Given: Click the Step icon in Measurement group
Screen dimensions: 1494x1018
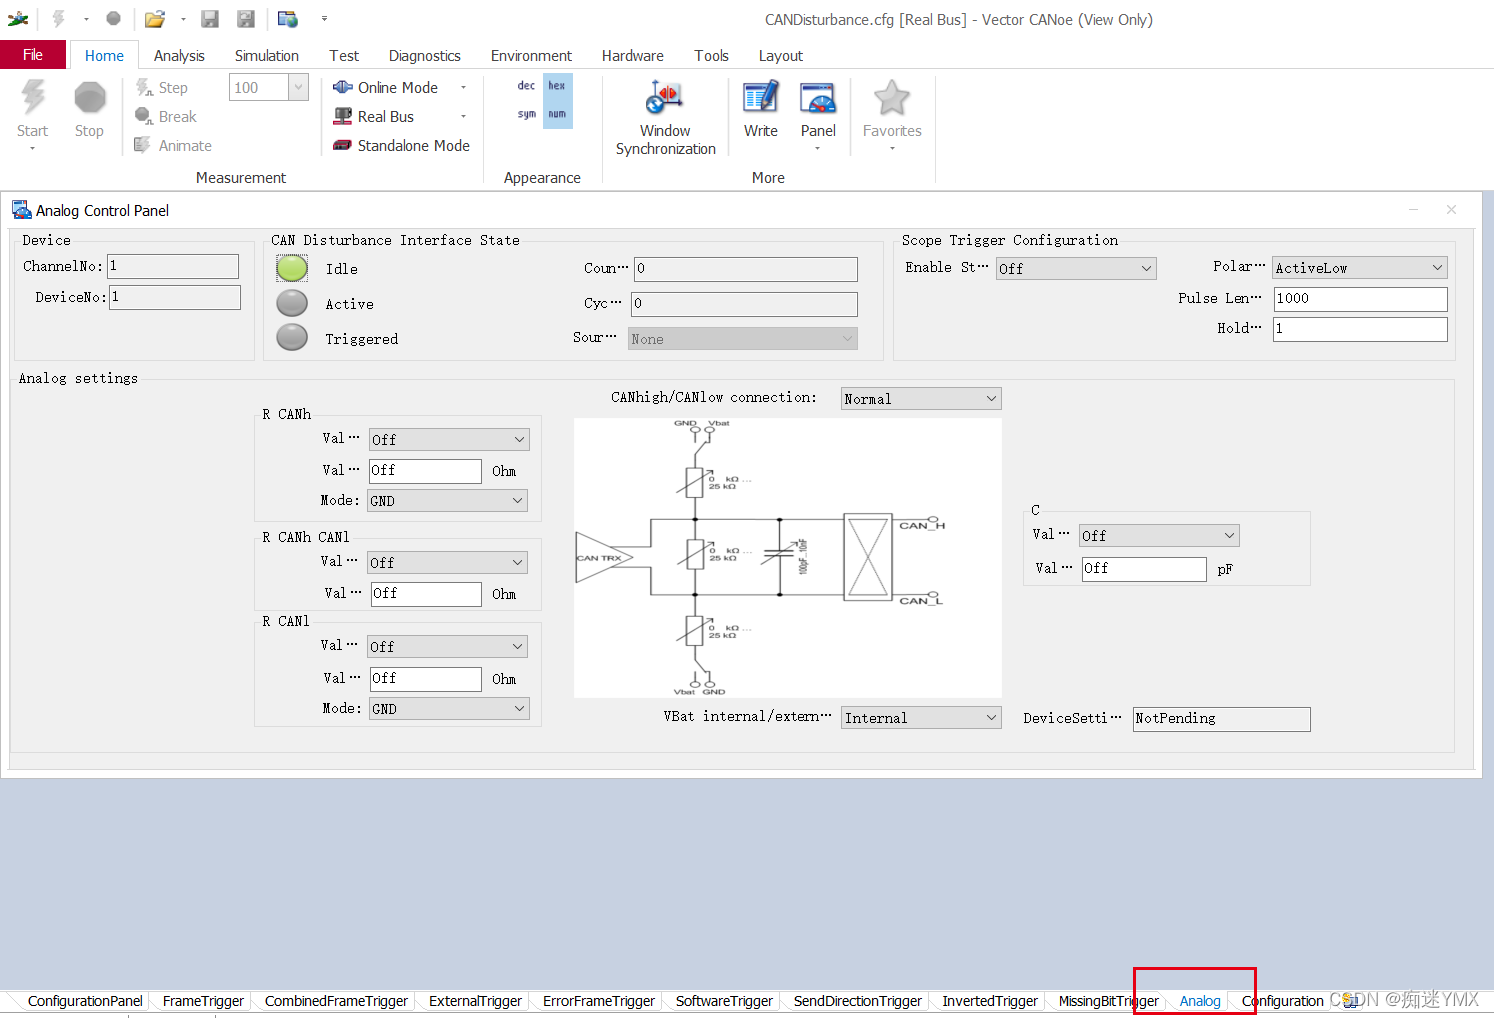Looking at the screenshot, I should (x=144, y=88).
